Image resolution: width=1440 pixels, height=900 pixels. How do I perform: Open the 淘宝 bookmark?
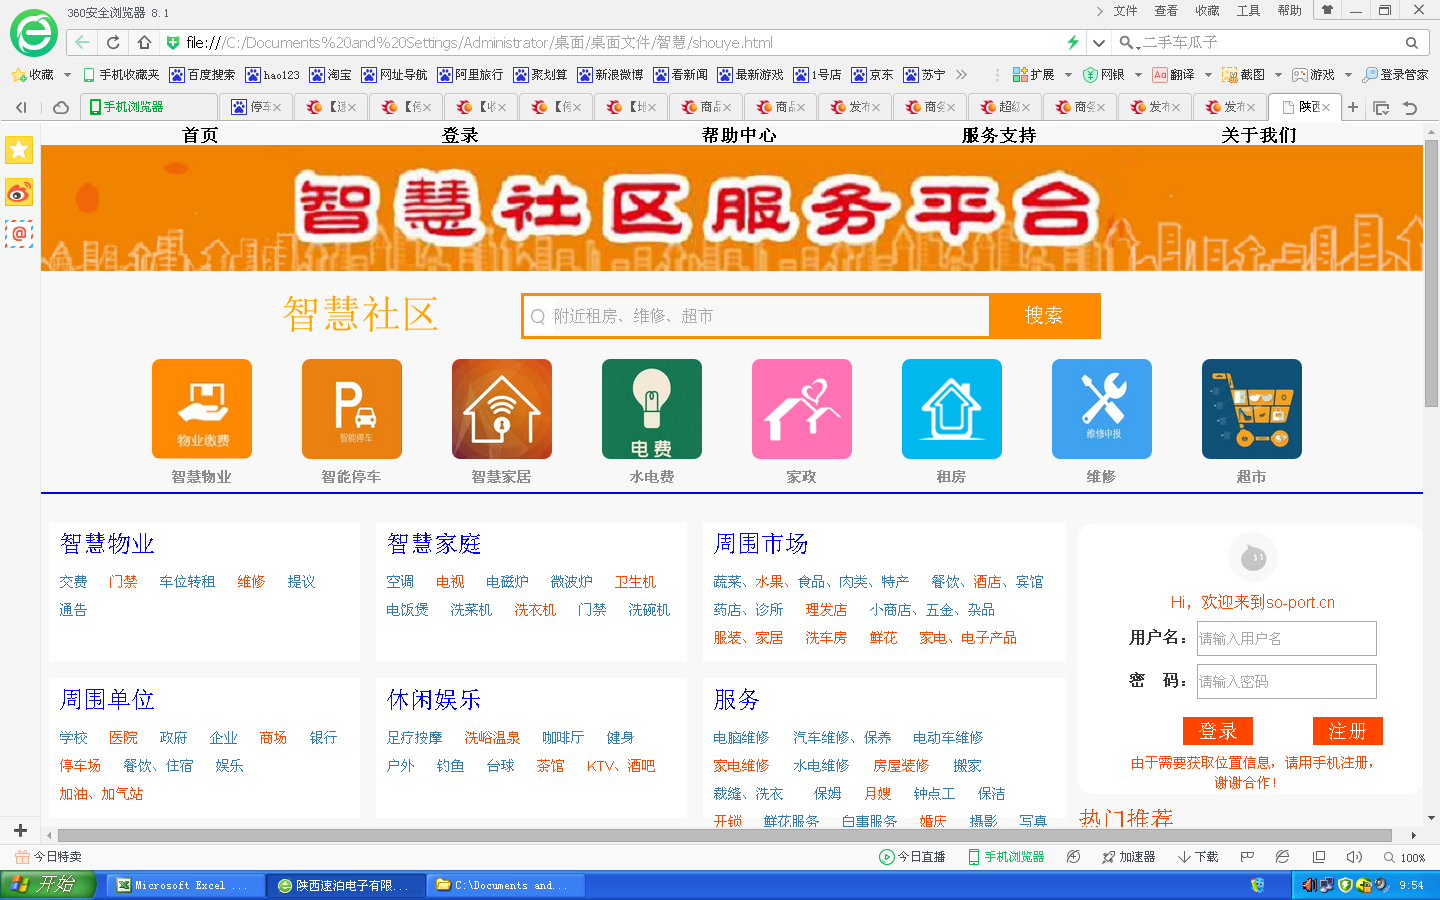(x=331, y=75)
